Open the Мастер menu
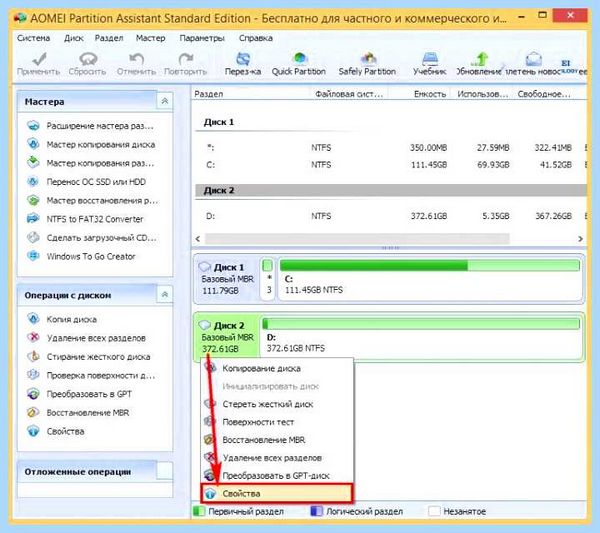 pos(150,38)
